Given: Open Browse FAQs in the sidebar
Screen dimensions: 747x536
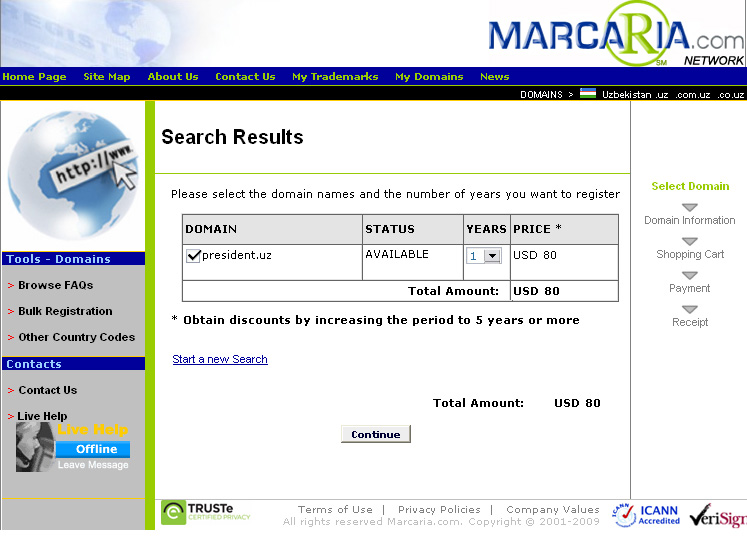Looking at the screenshot, I should [55, 285].
